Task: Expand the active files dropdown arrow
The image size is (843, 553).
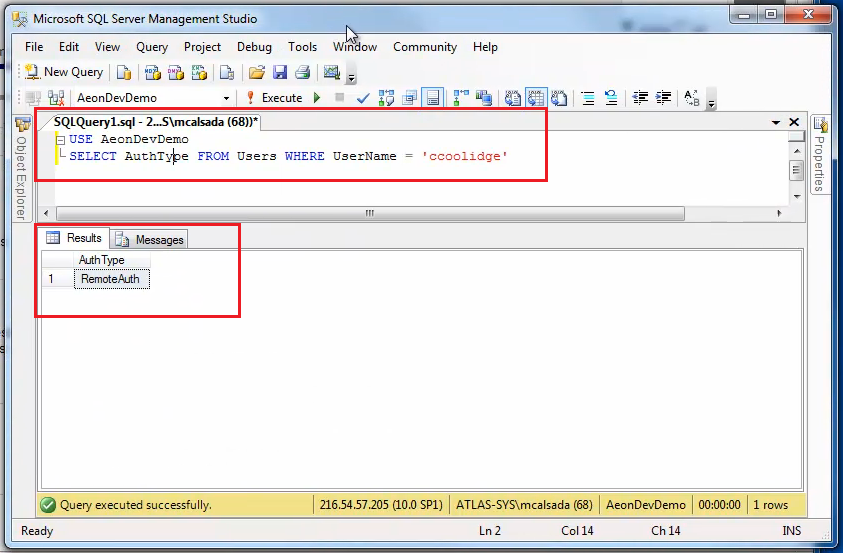Action: pos(777,122)
